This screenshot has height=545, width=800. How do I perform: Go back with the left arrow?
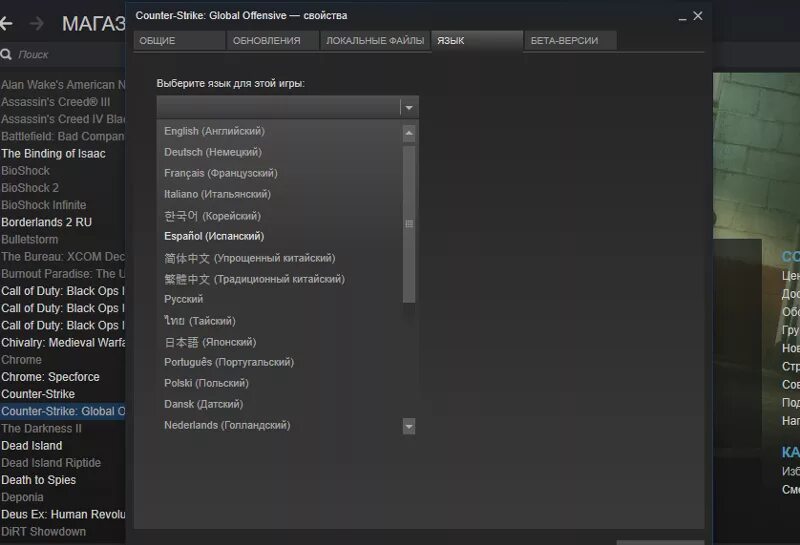pyautogui.click(x=6, y=23)
